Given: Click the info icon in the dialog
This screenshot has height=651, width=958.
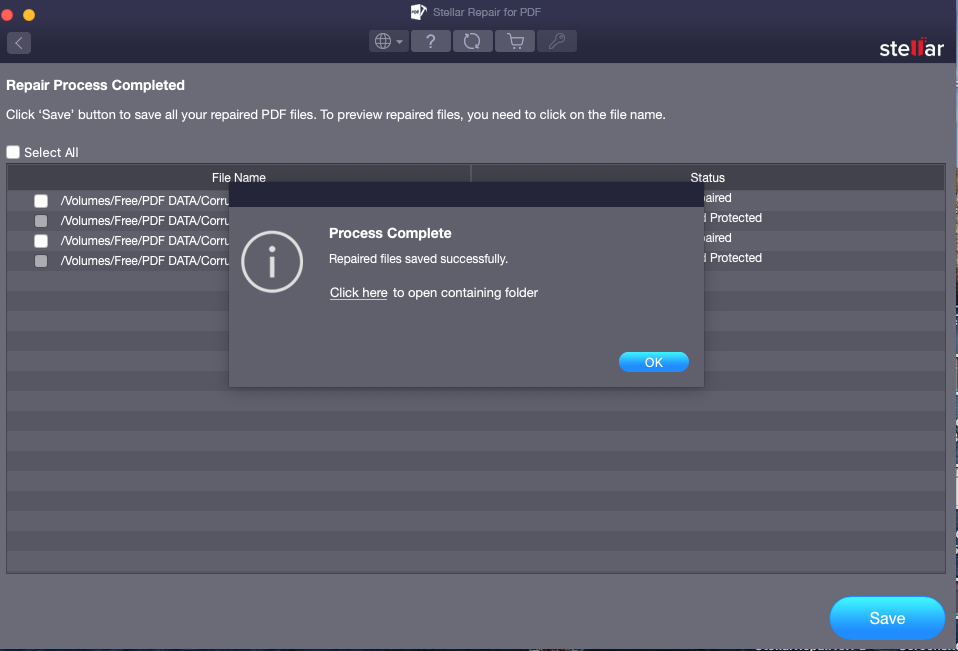Looking at the screenshot, I should coord(271,262).
